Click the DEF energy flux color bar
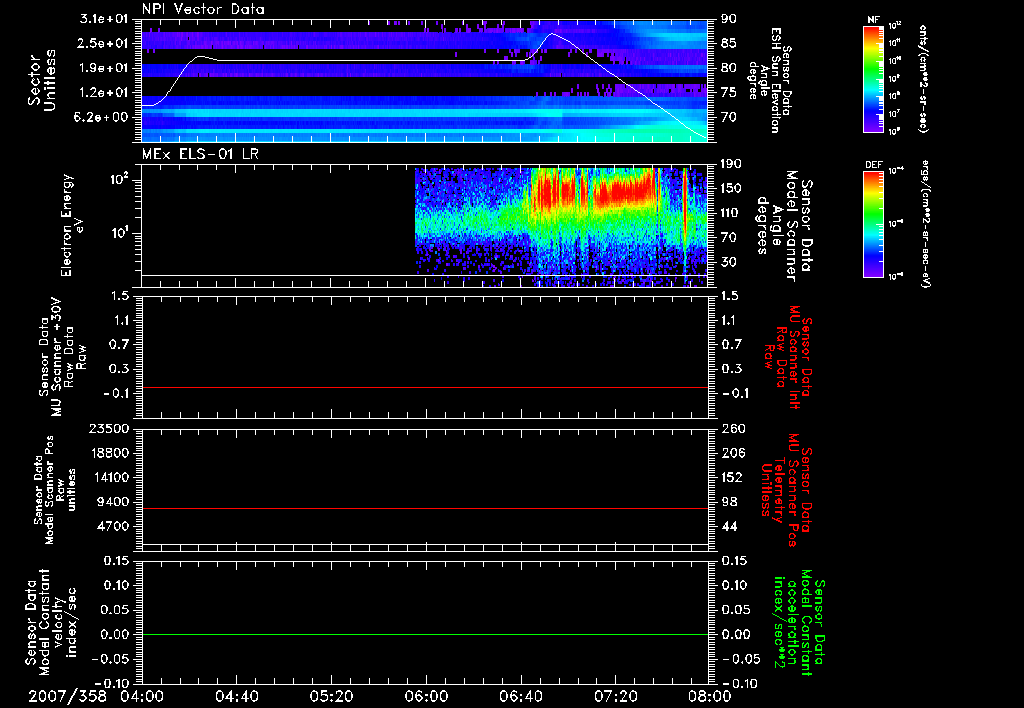Image resolution: width=1024 pixels, height=708 pixels. 873,223
